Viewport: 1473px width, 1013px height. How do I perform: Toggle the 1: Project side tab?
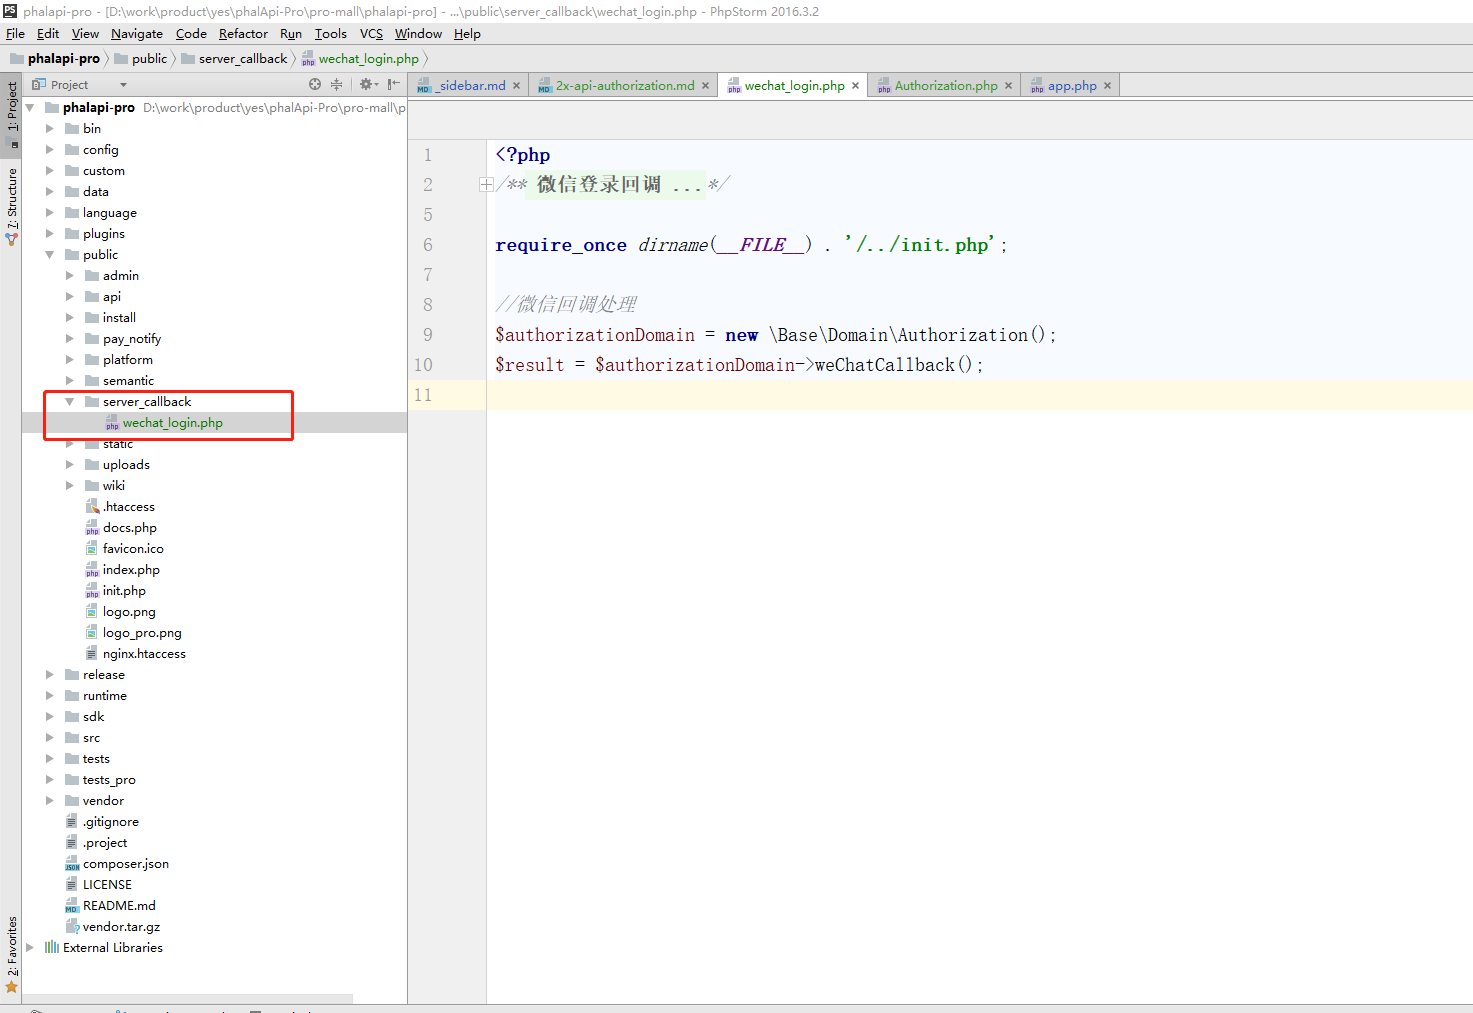[12, 108]
